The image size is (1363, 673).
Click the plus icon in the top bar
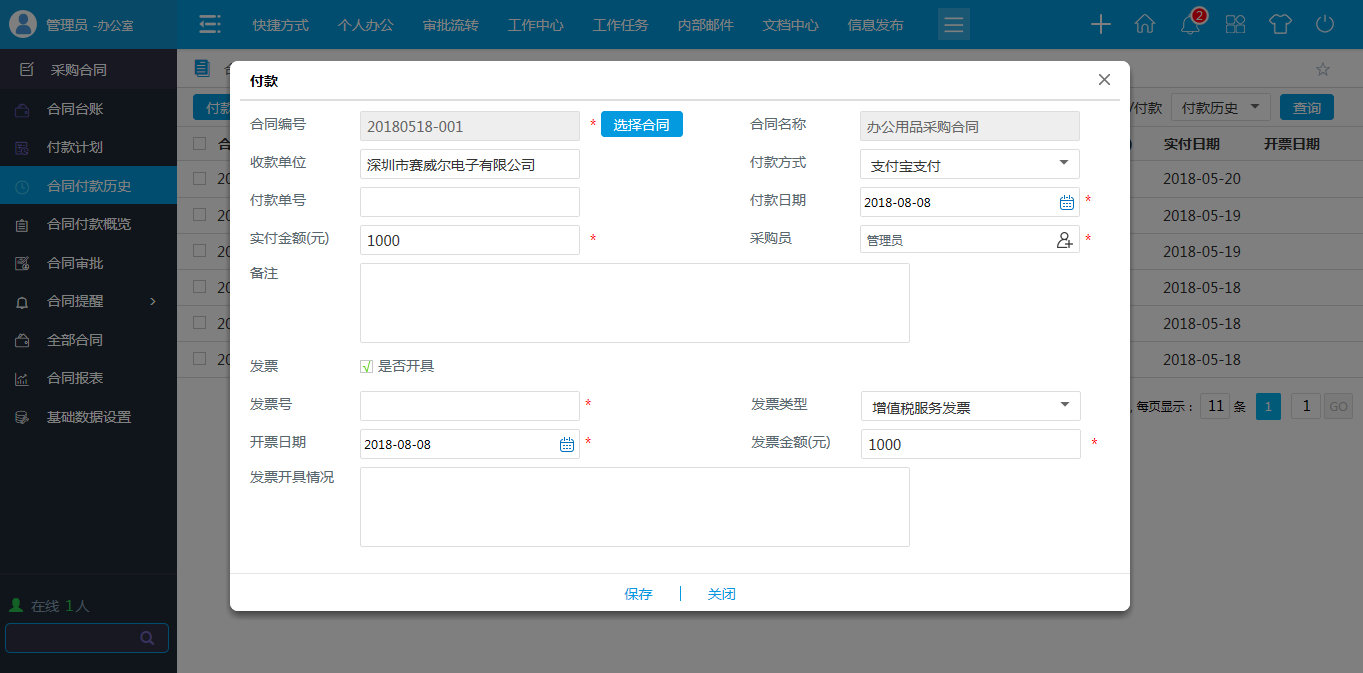point(1100,24)
